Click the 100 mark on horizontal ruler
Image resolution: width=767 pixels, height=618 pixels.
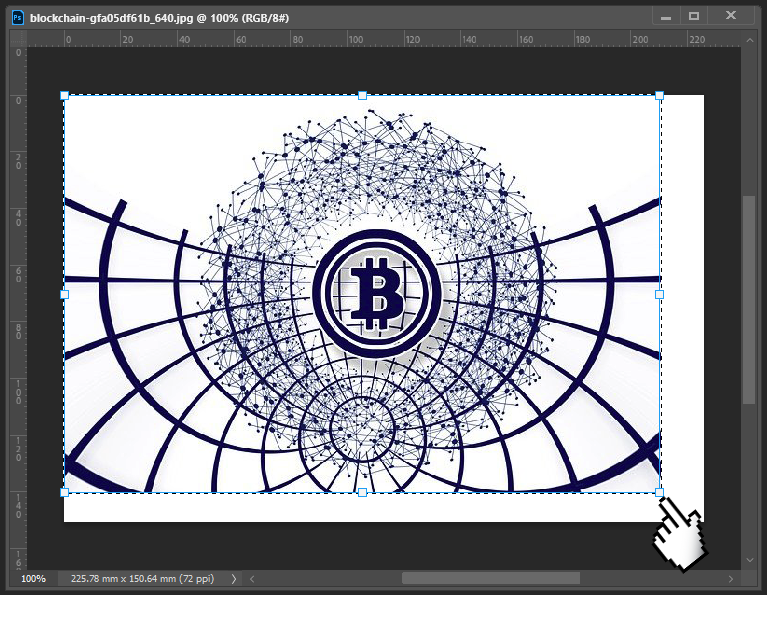click(x=356, y=40)
